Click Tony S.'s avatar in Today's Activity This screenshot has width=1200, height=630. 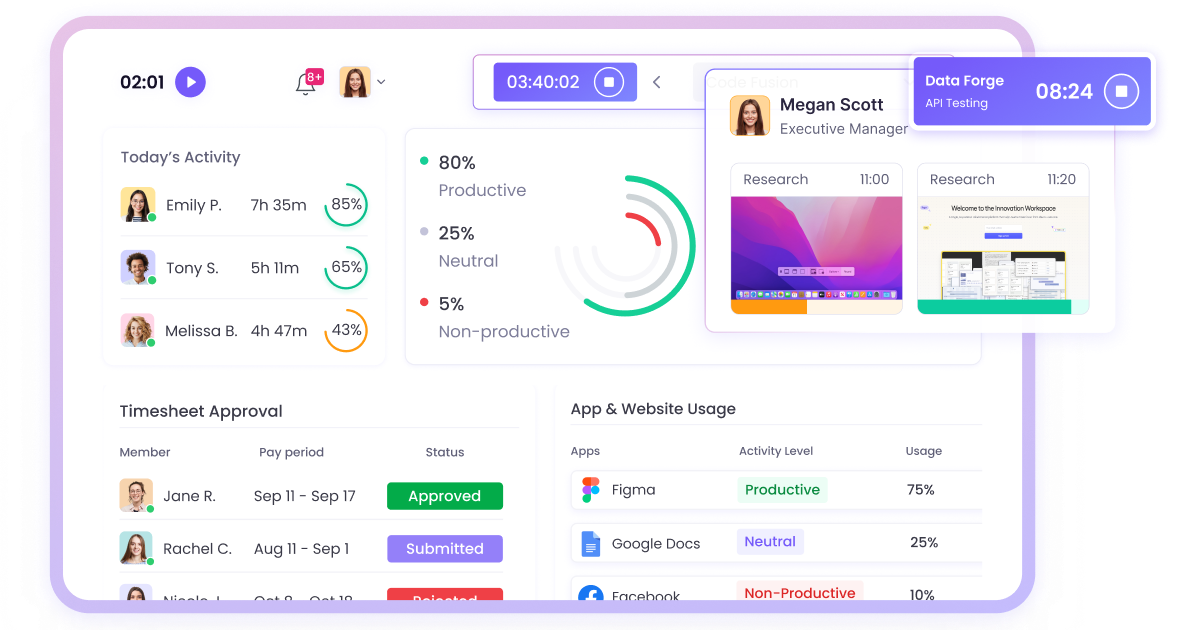coord(138,267)
